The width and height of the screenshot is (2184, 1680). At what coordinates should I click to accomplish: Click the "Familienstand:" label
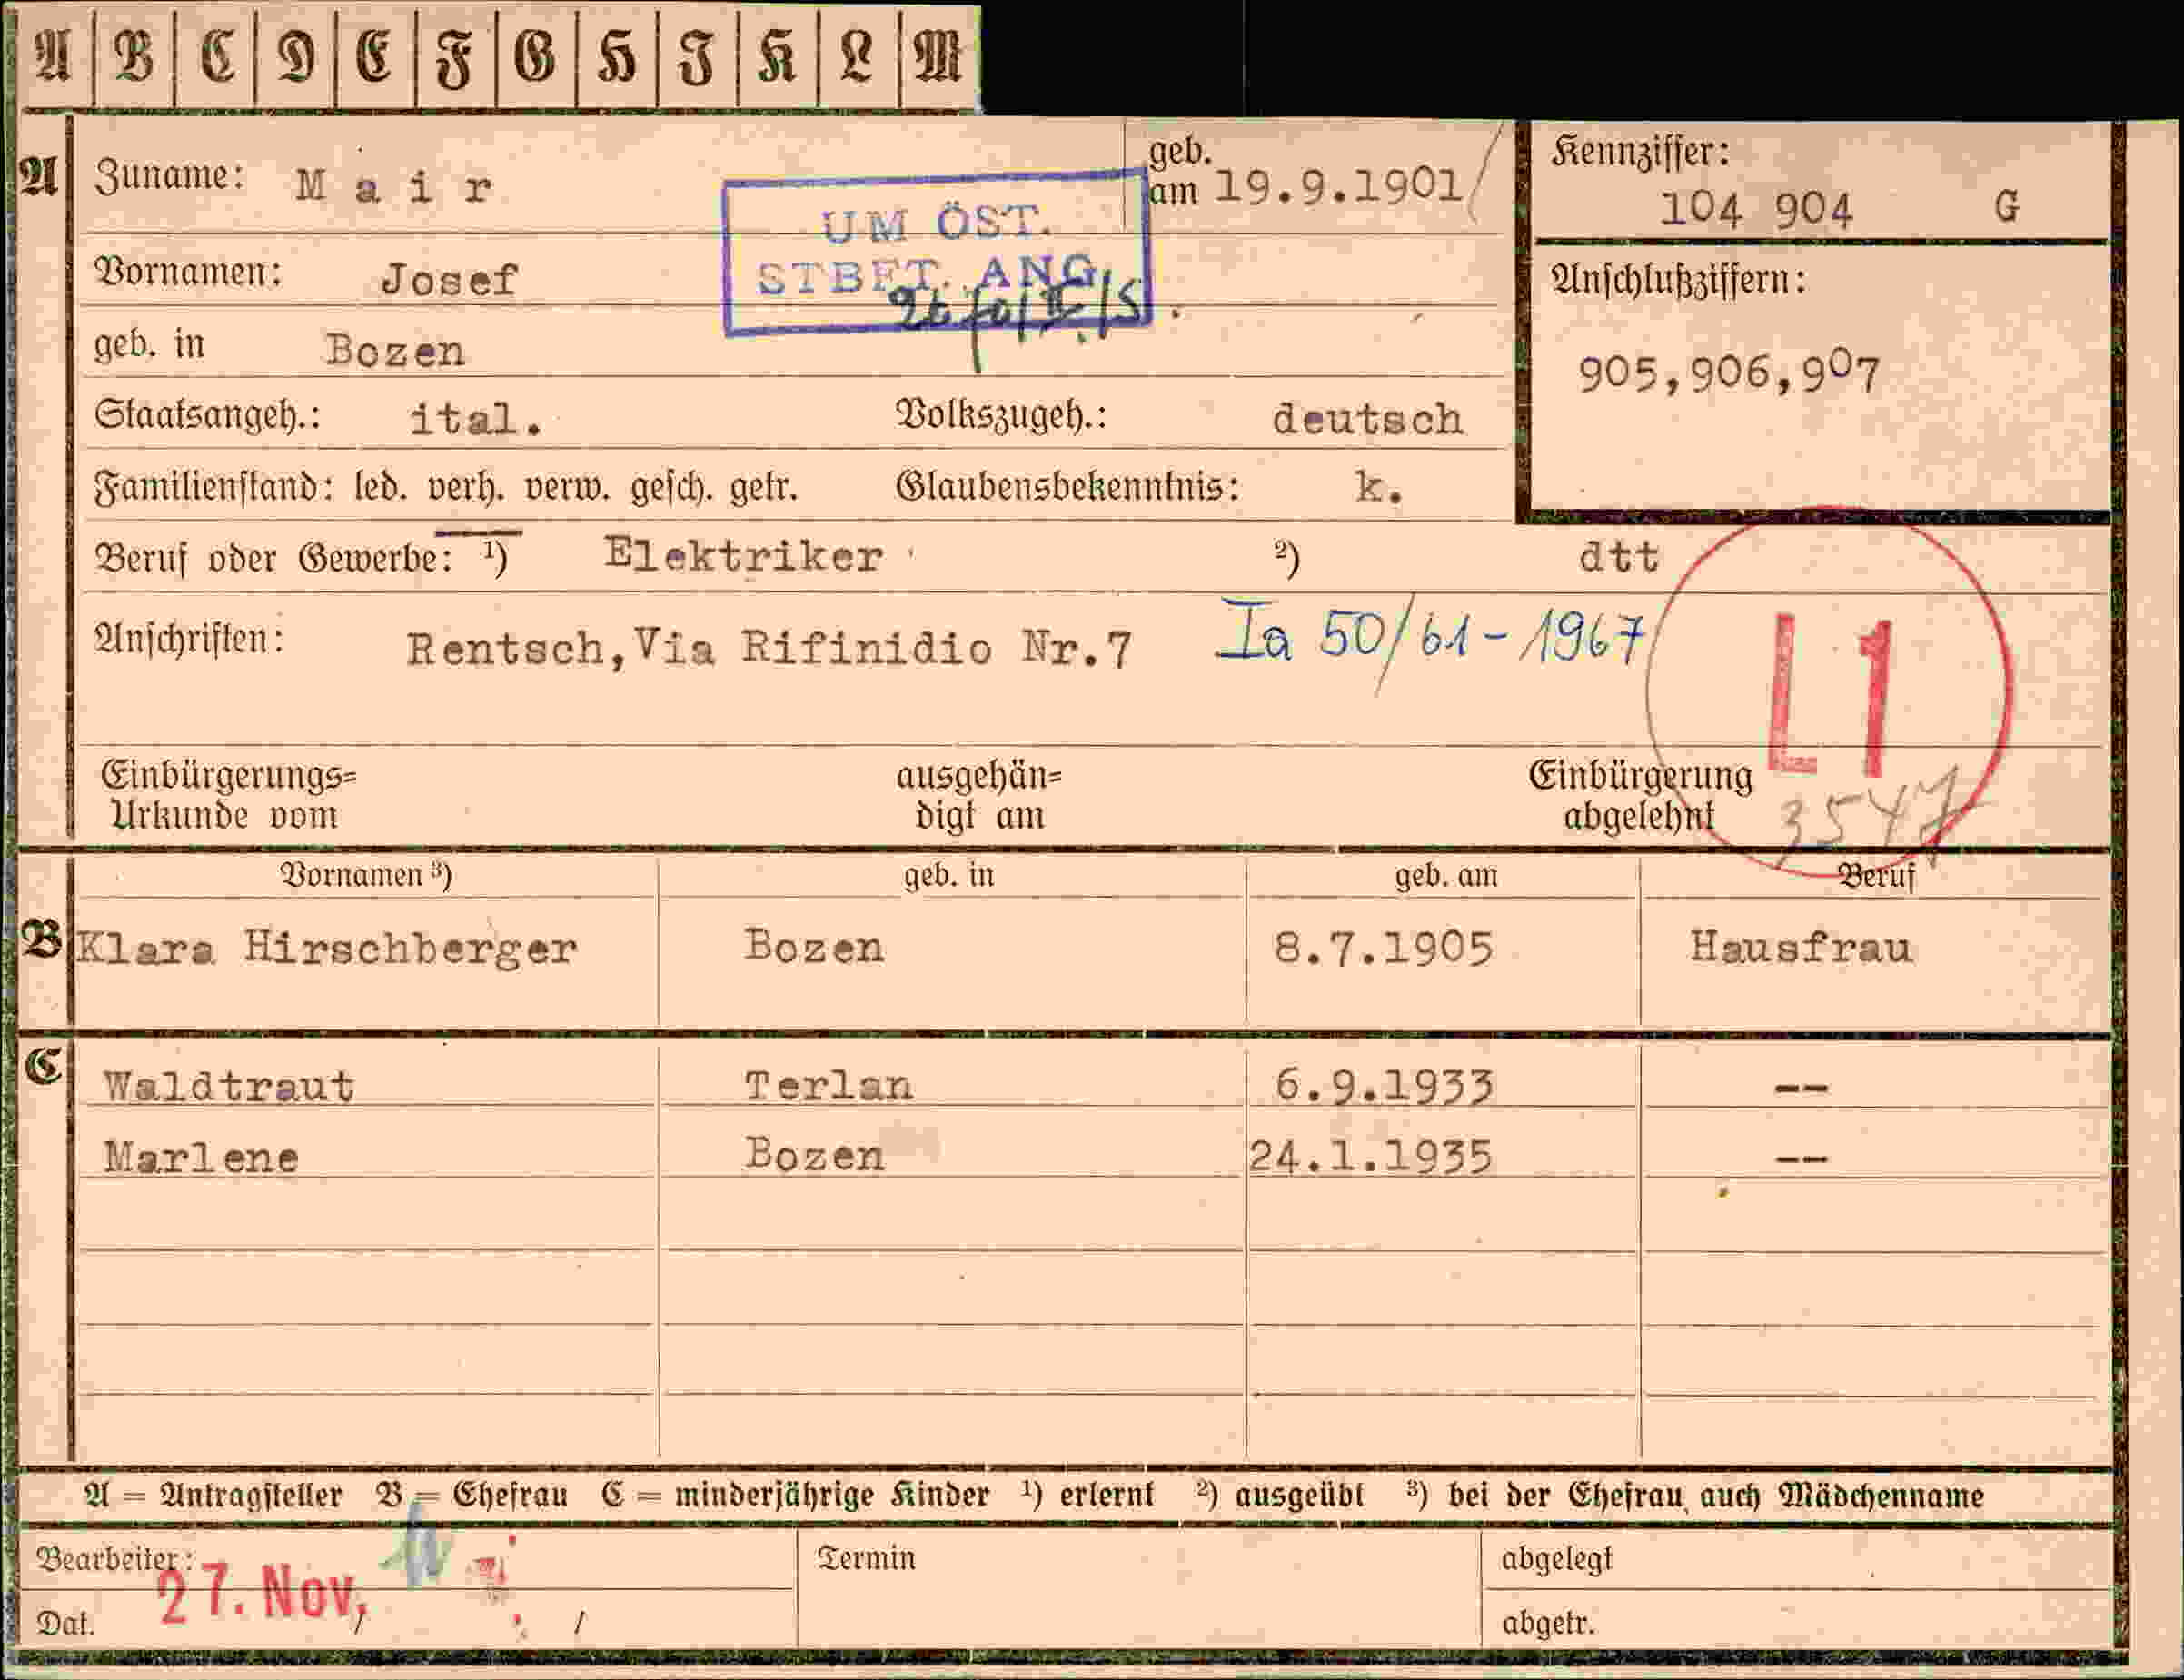point(214,488)
